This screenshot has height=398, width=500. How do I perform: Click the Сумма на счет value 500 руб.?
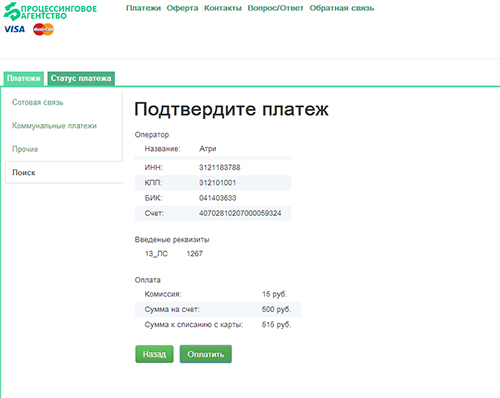(x=276, y=309)
